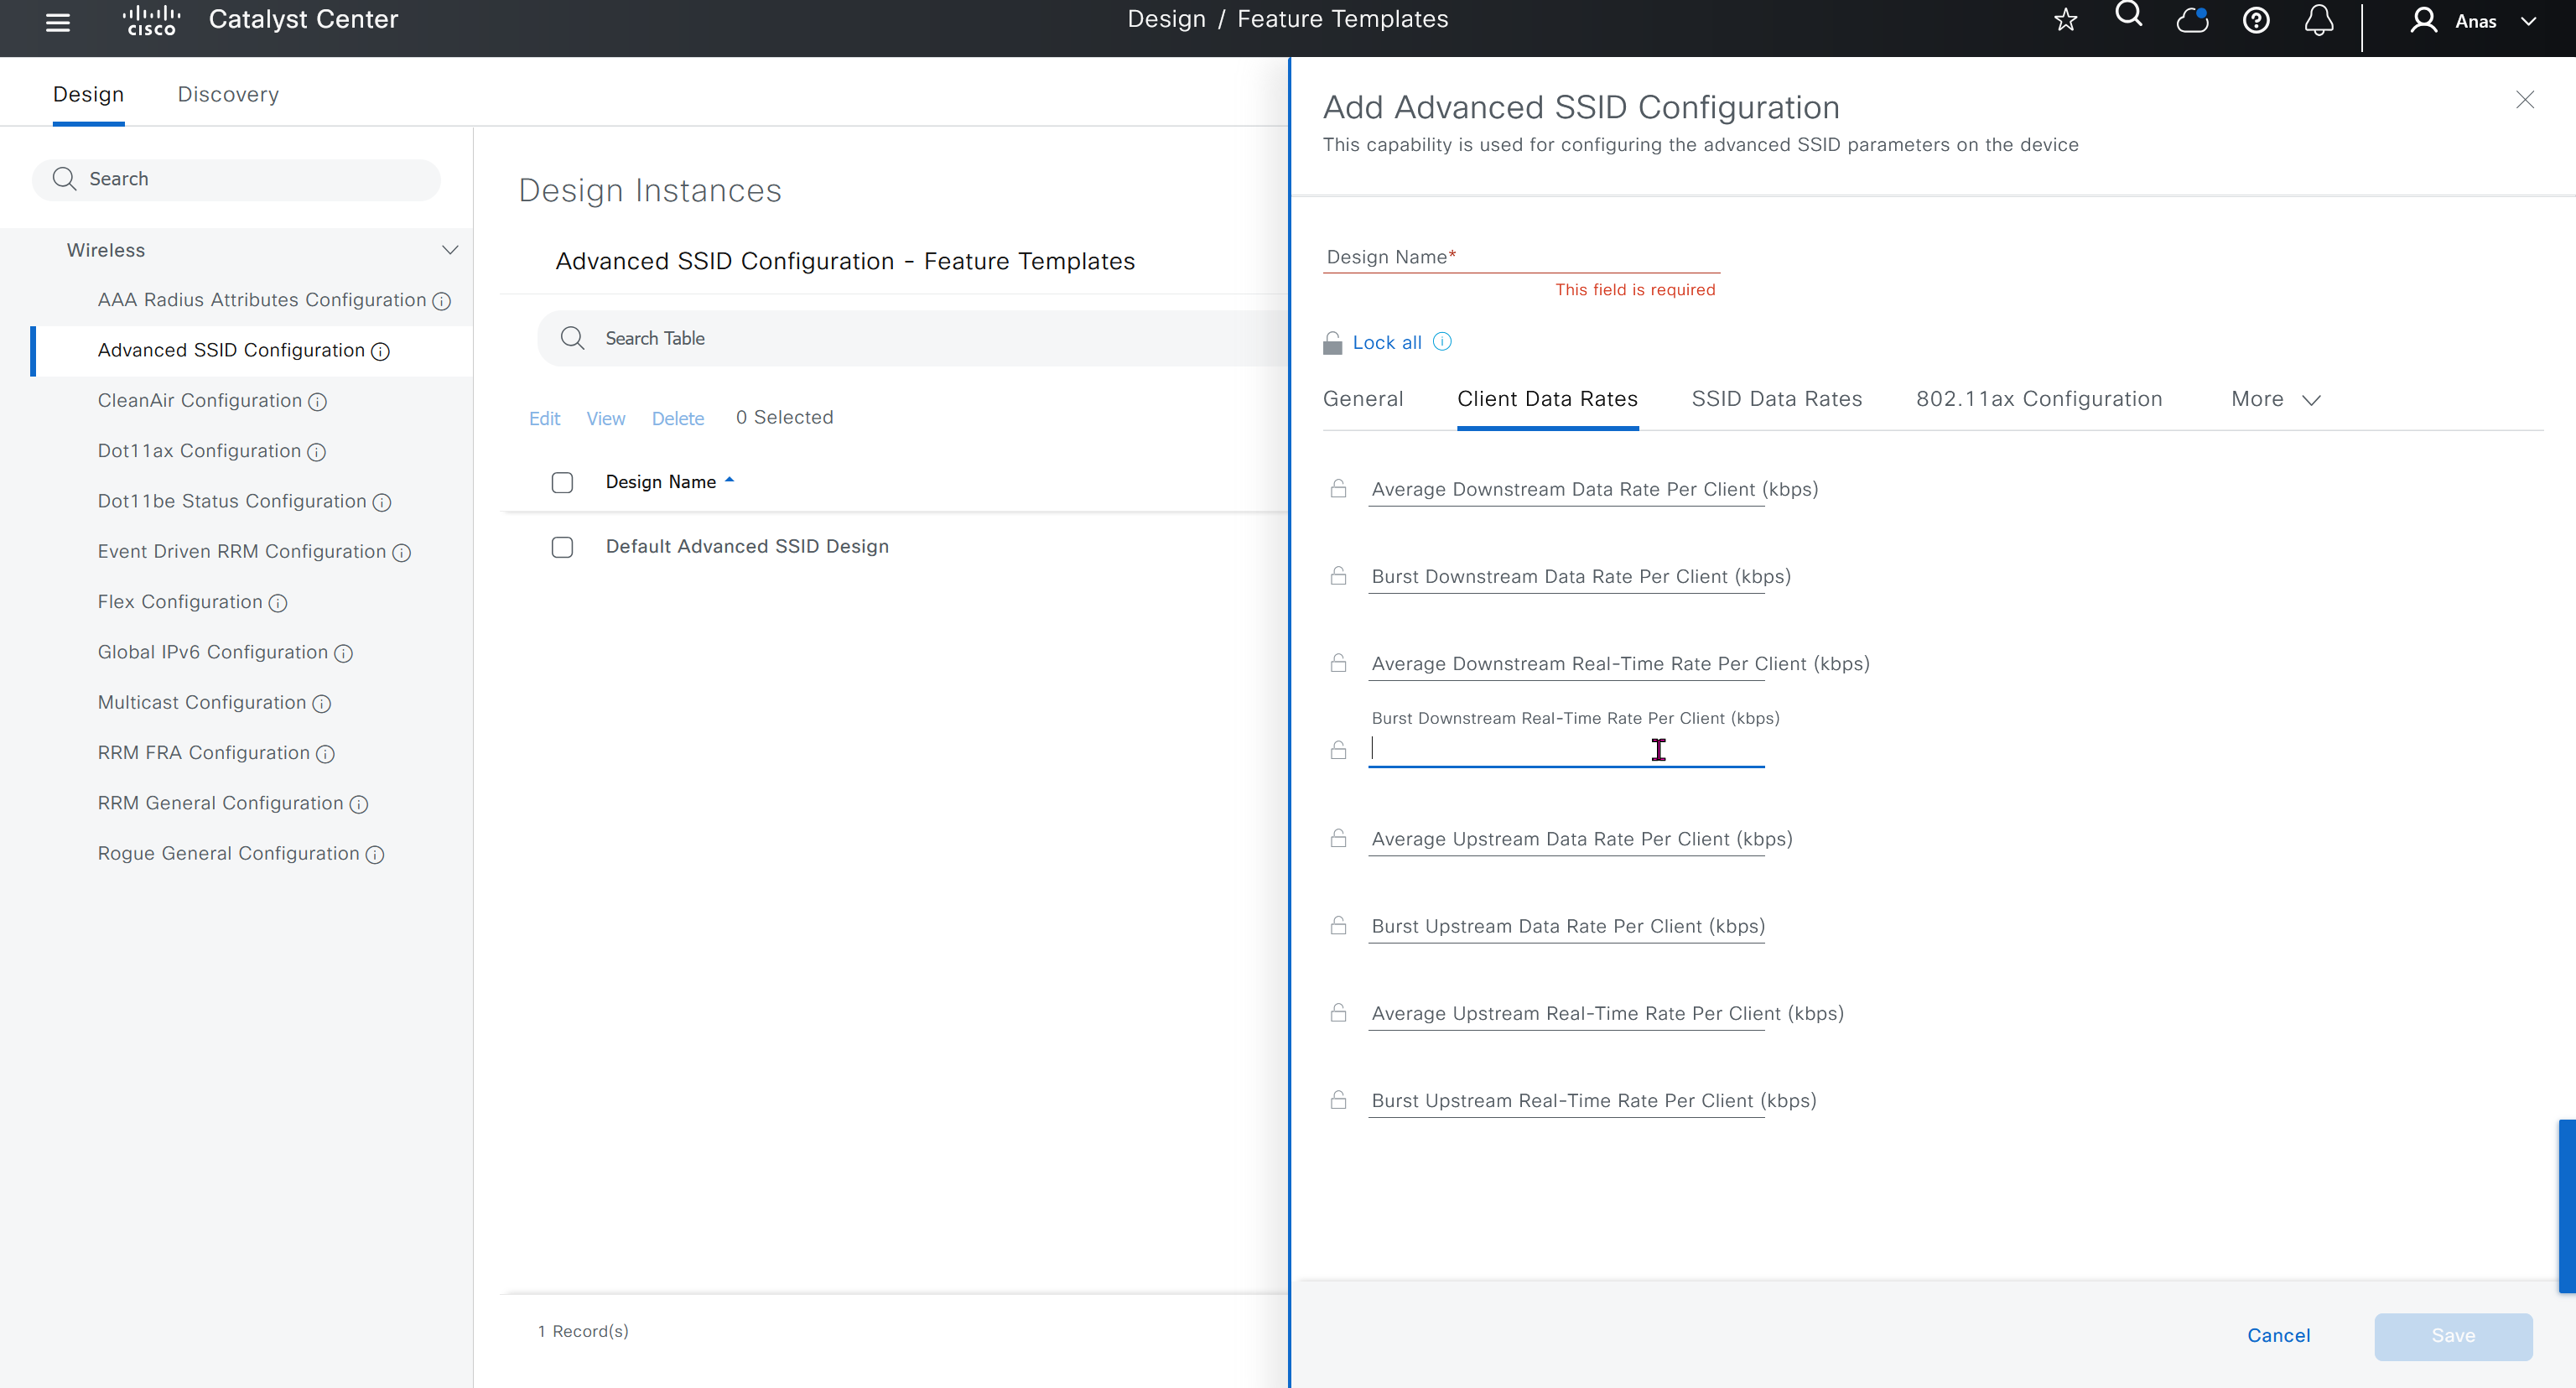Open the help question mark icon
2576x1388 pixels.
[x=2255, y=20]
